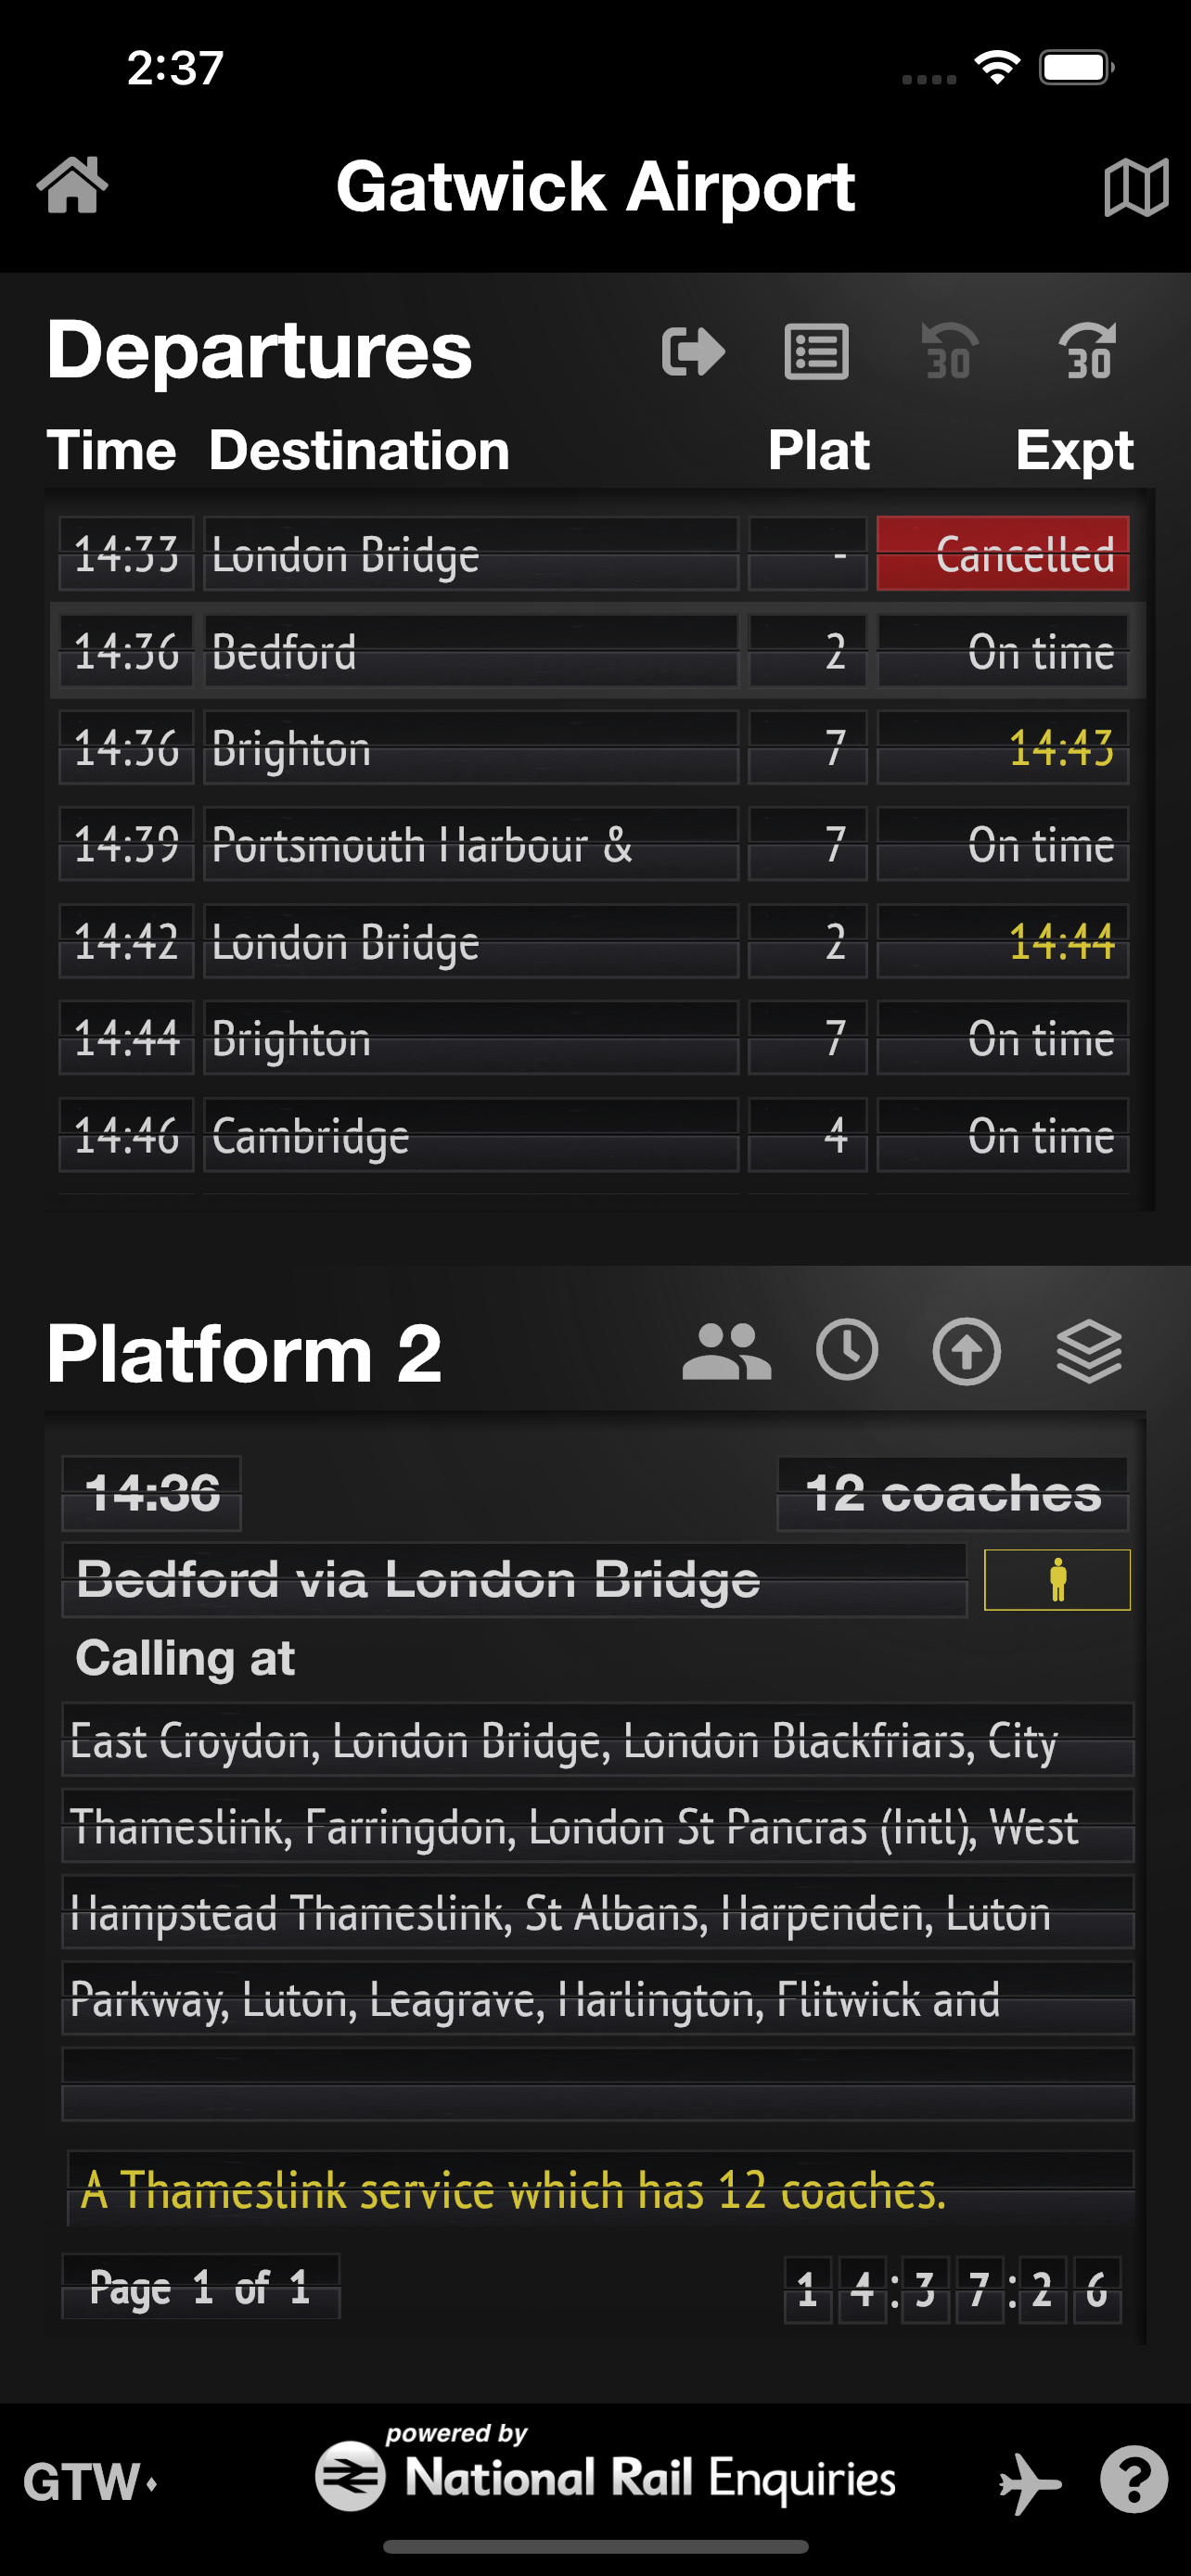Select the cancelled 14:33 London Bridge departure
Viewport: 1191px width, 2576px height.
click(595, 554)
